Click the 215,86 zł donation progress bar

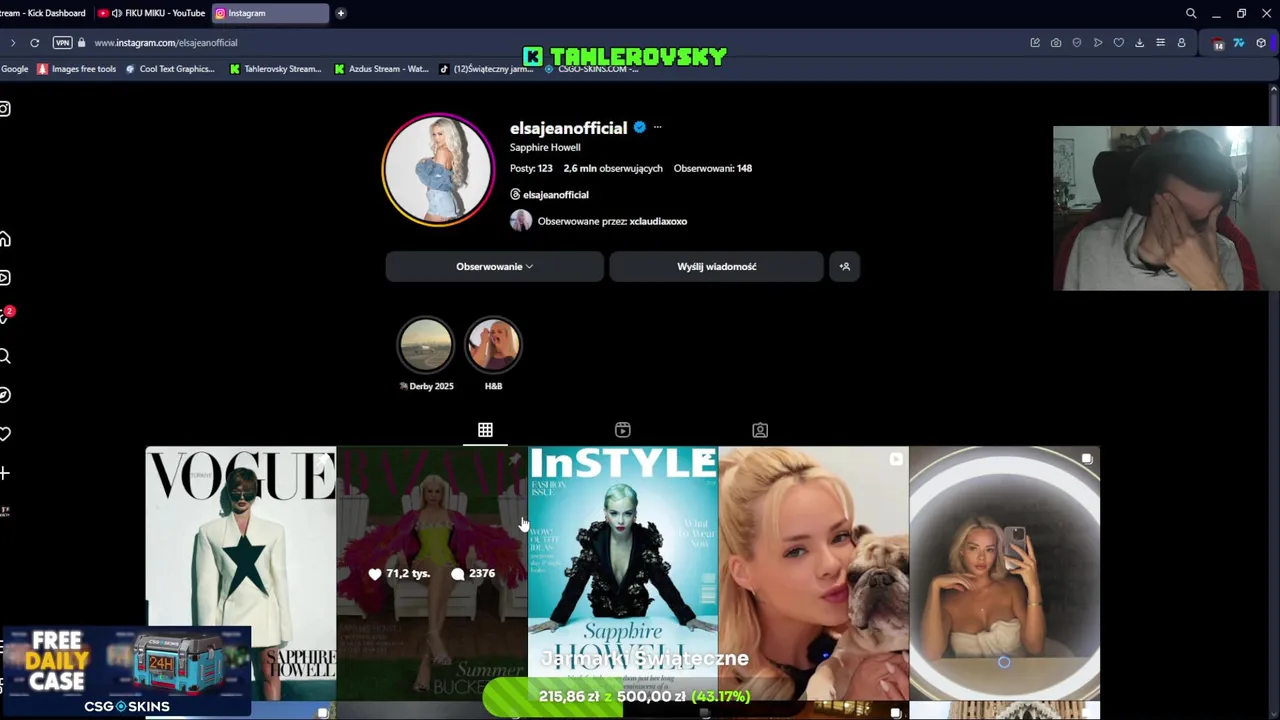click(x=644, y=696)
